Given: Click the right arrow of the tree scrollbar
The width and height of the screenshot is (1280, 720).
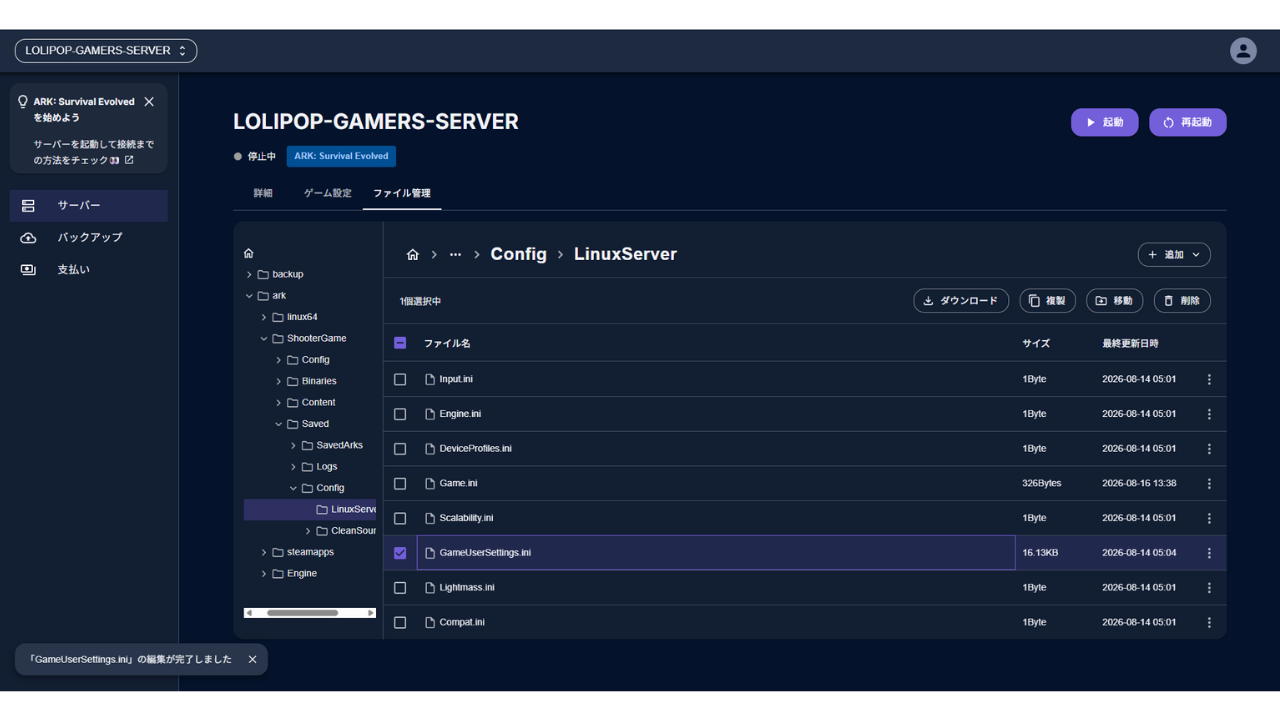Looking at the screenshot, I should tap(370, 613).
